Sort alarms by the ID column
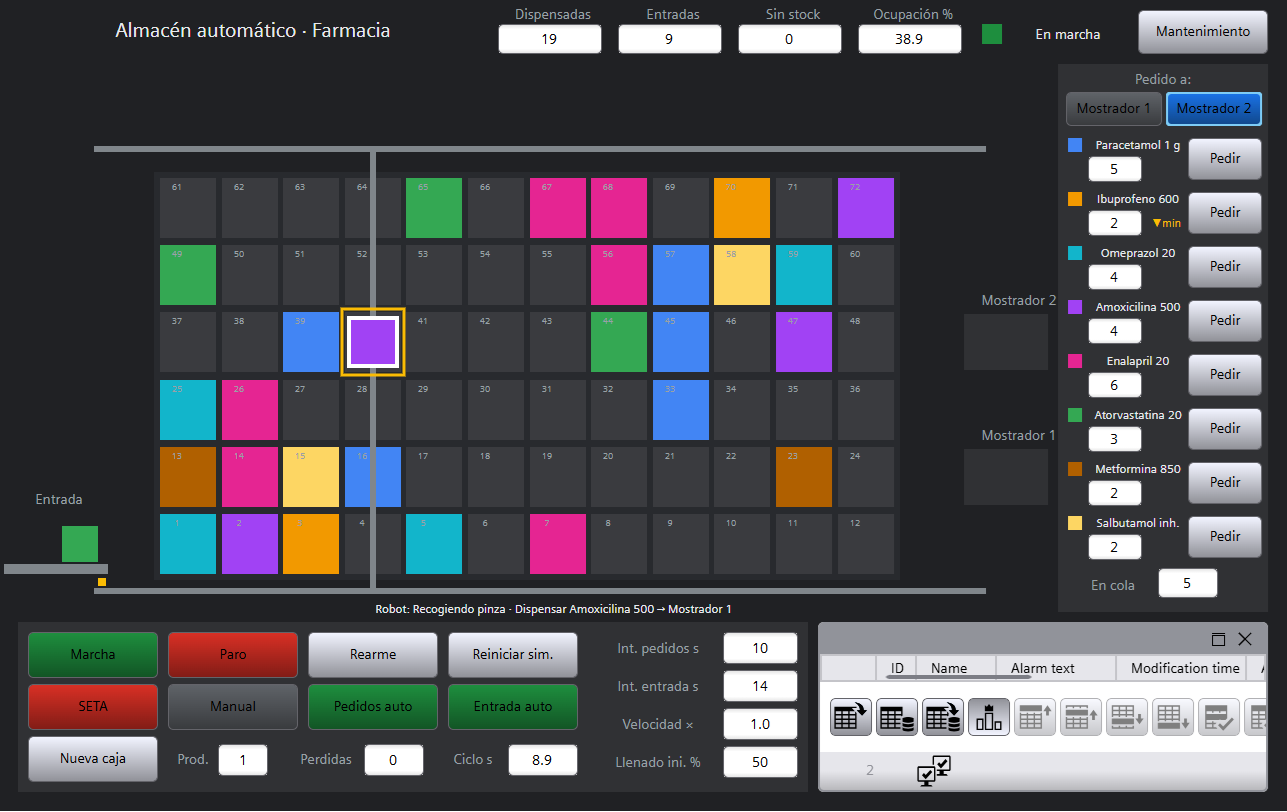 click(x=897, y=668)
